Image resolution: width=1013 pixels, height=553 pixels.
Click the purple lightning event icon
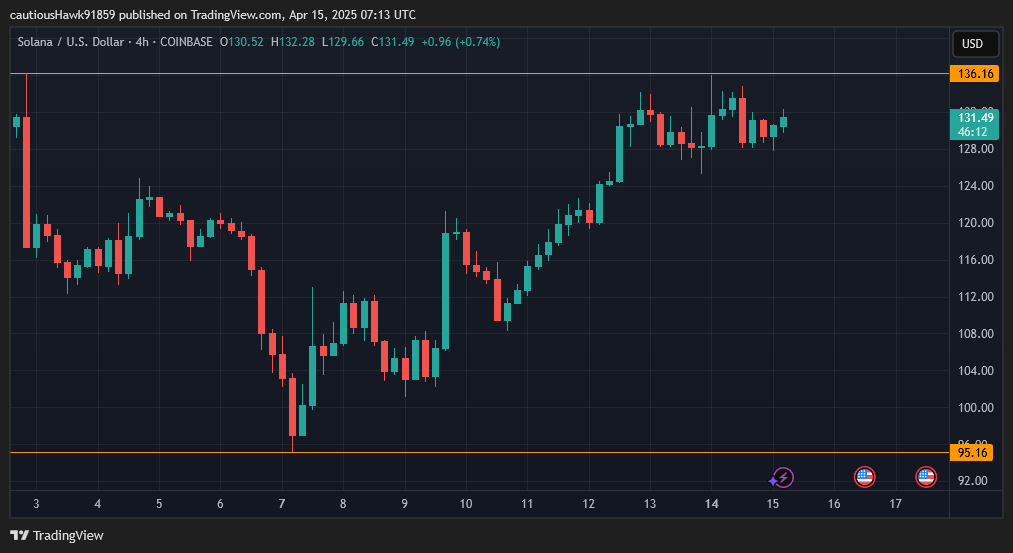click(x=783, y=477)
